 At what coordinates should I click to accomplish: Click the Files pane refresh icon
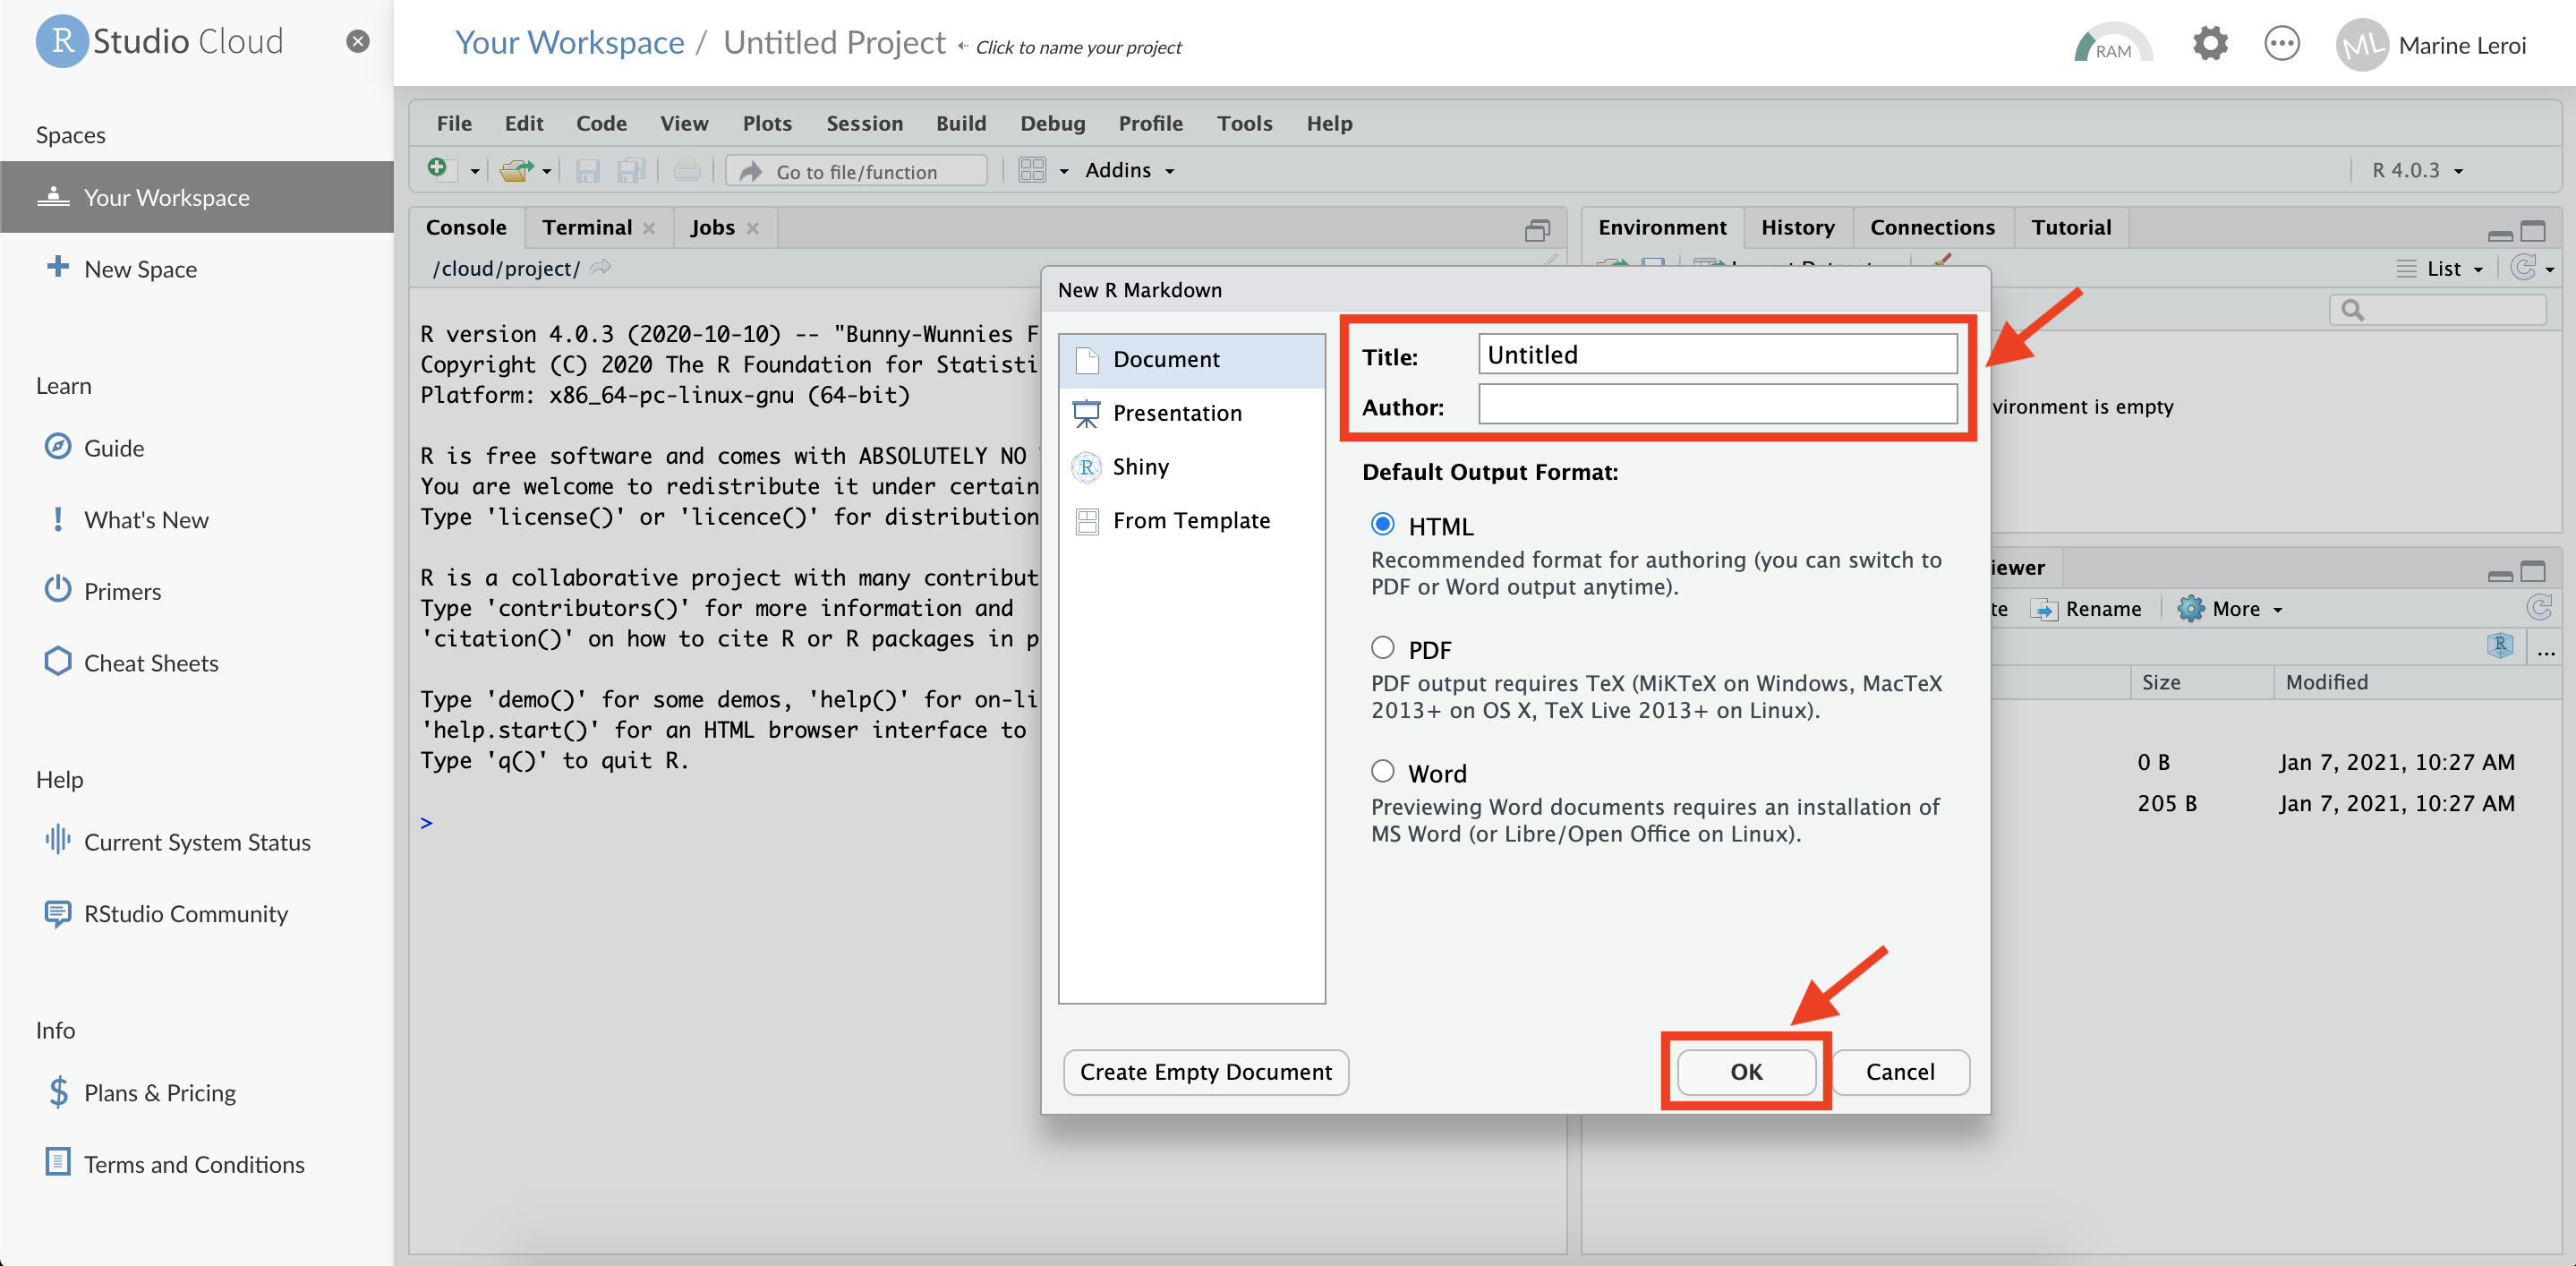tap(2538, 607)
